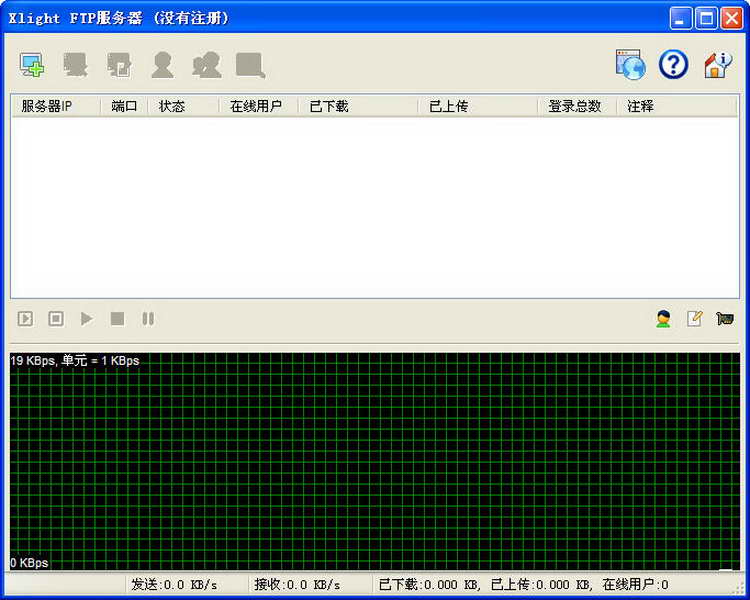Click the greyed modify server icon
Screen dimensions: 750x600
click(119, 65)
